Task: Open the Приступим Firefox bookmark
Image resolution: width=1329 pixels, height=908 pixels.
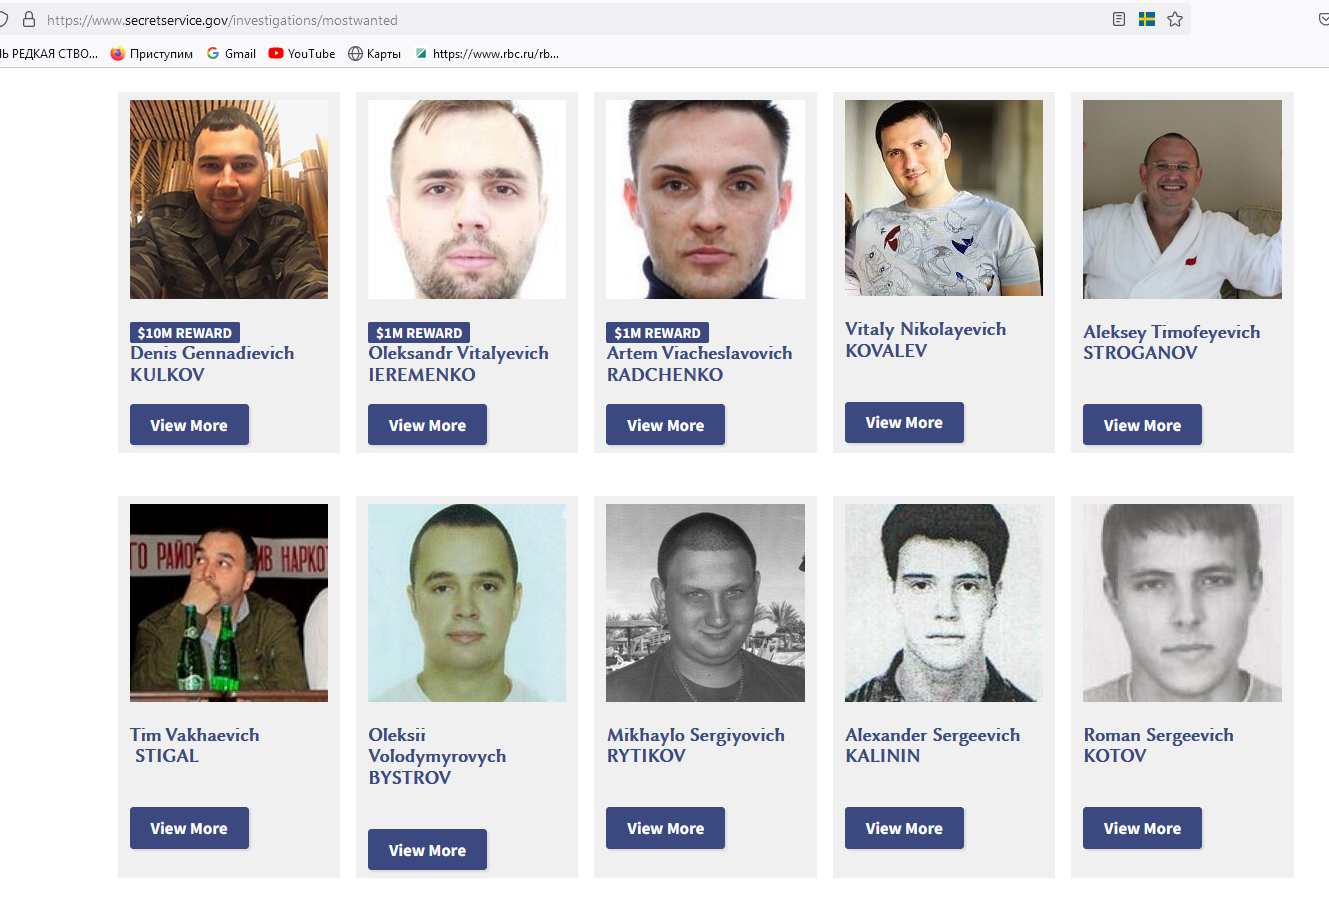Action: click(152, 54)
